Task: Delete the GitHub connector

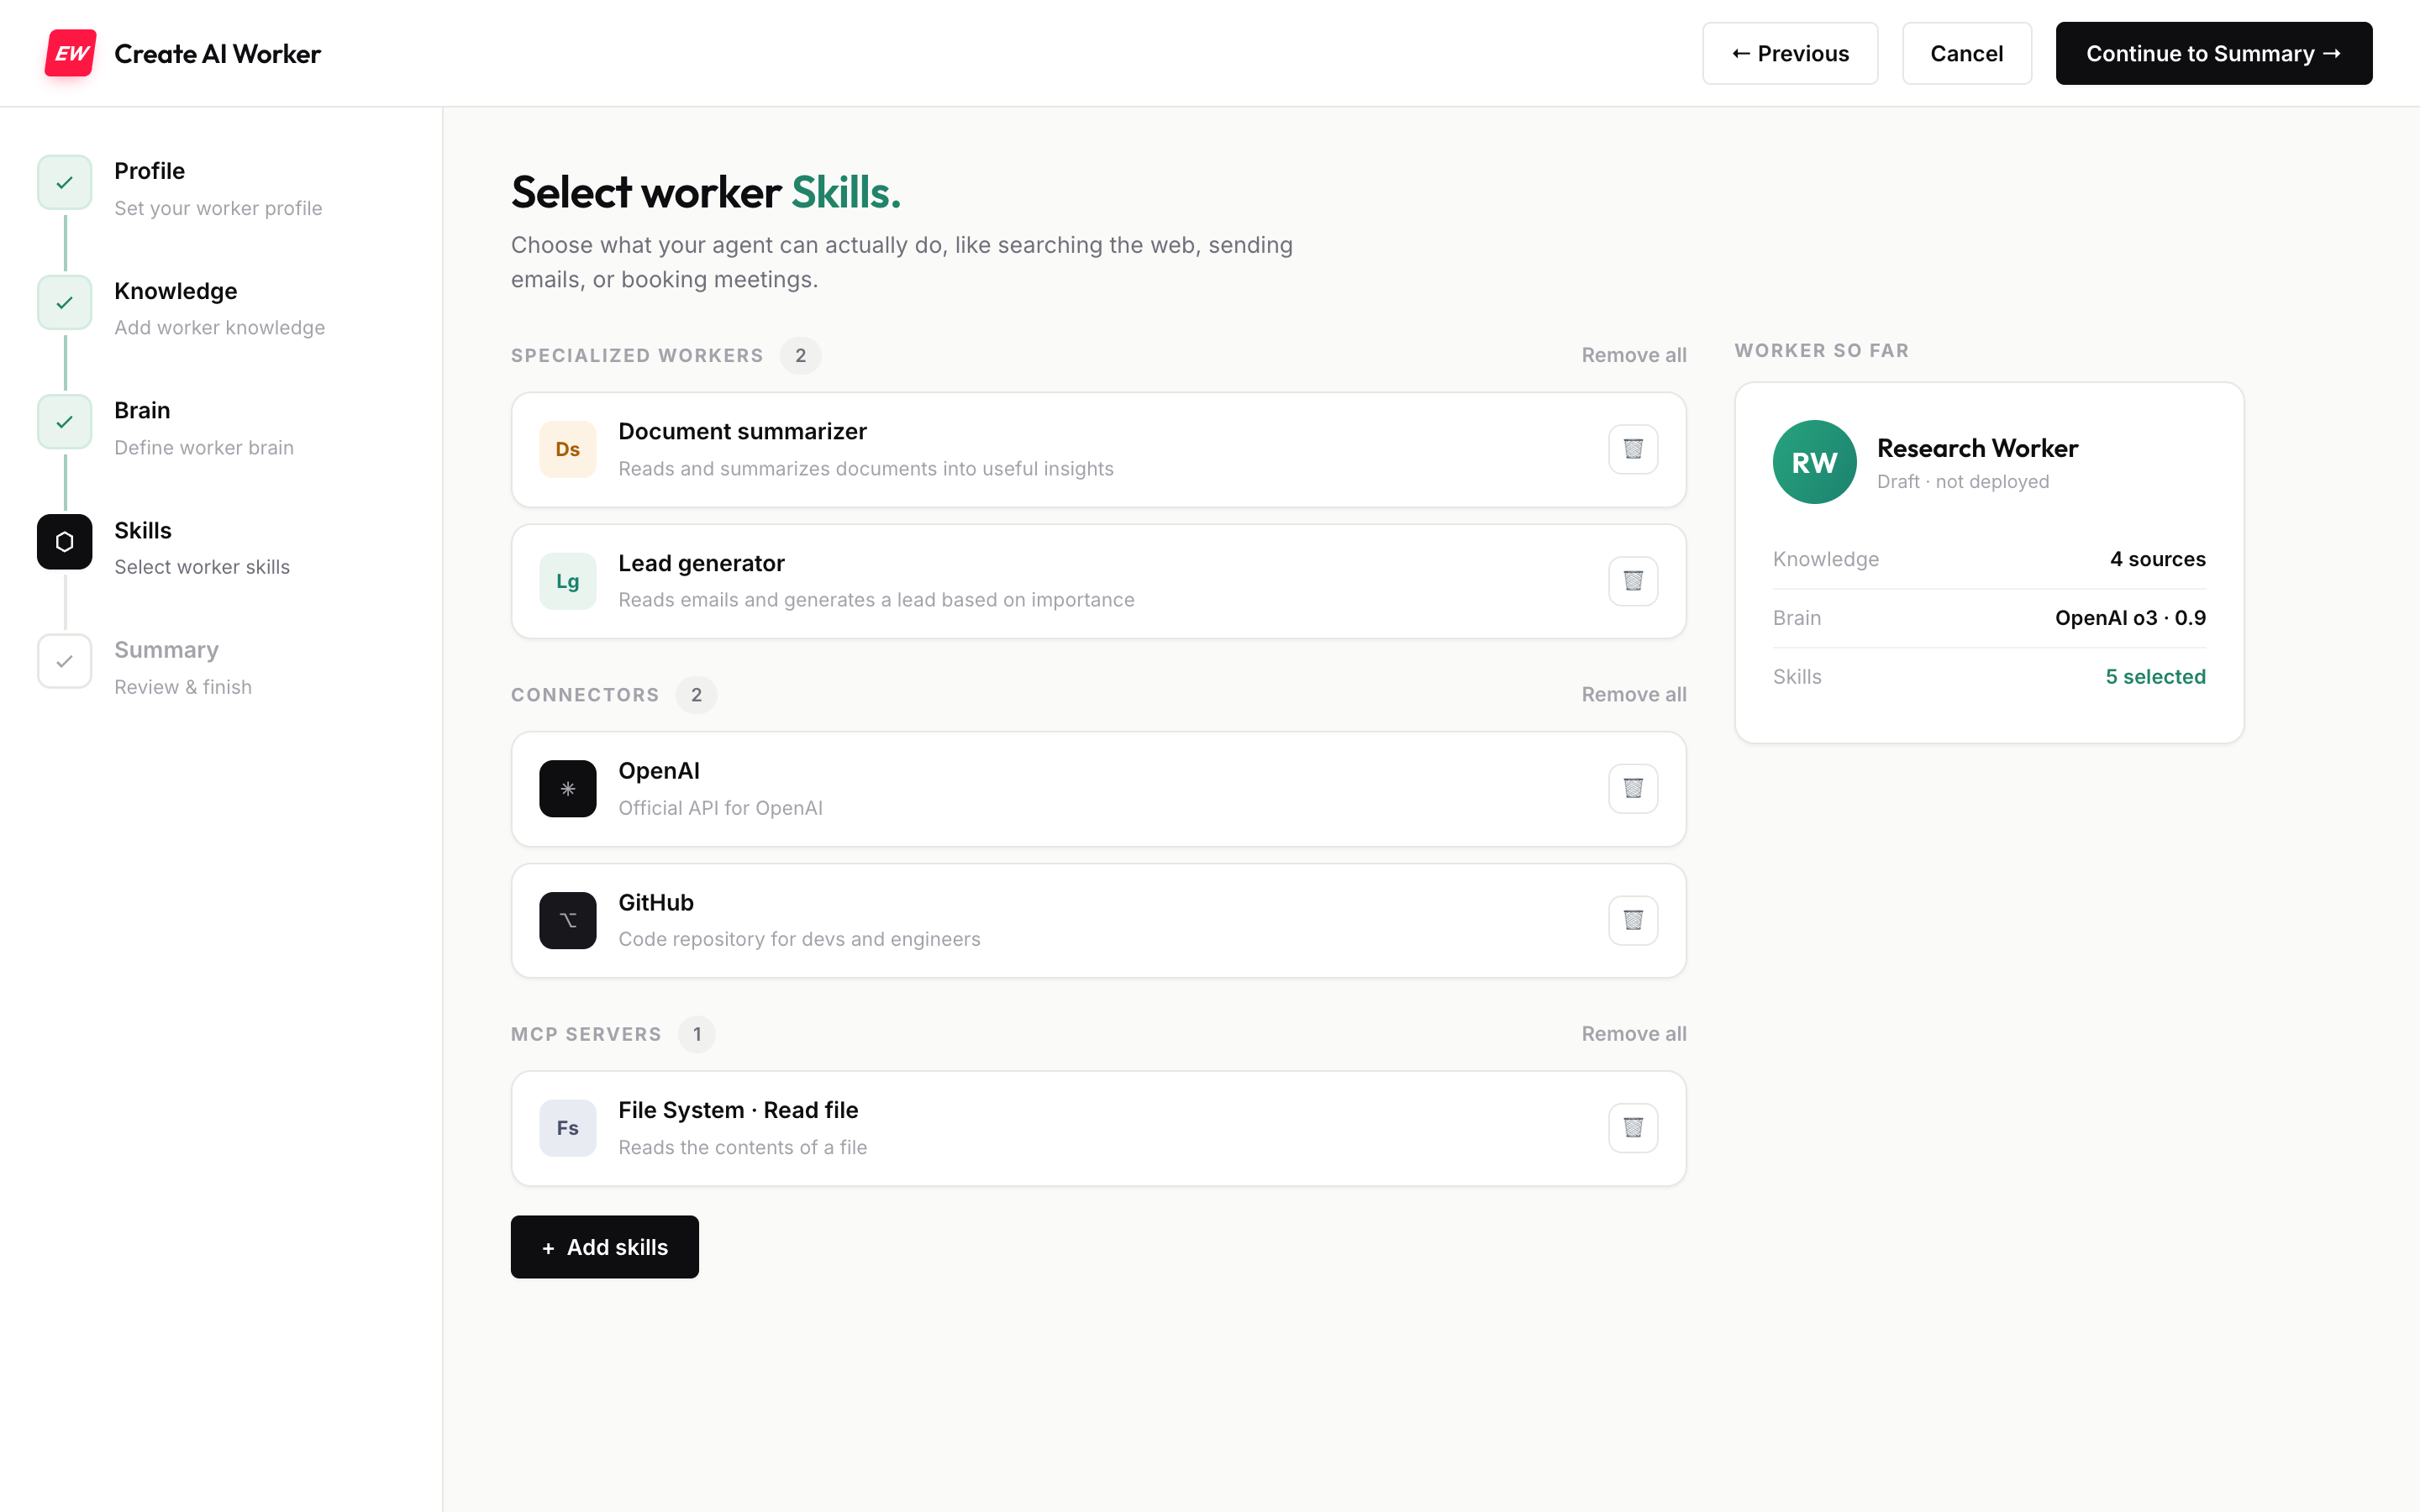Action: tap(1633, 920)
